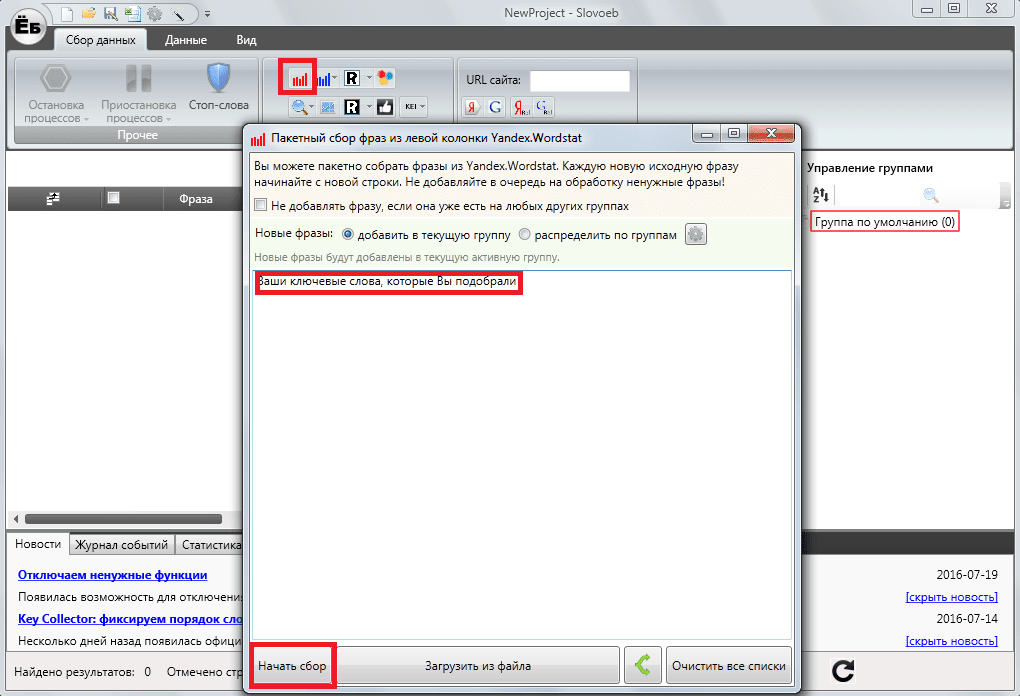Viewport: 1020px width, 696px height.
Task: Open 'Отключаем ненужные функции' news link
Action: click(x=113, y=574)
